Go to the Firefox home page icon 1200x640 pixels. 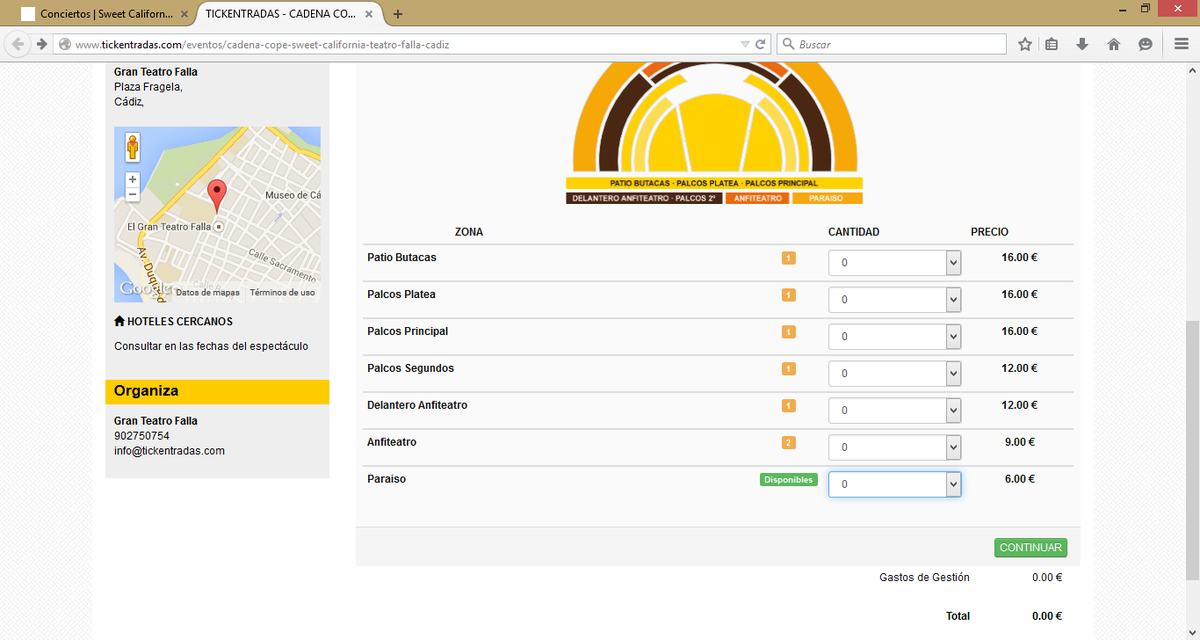1113,44
